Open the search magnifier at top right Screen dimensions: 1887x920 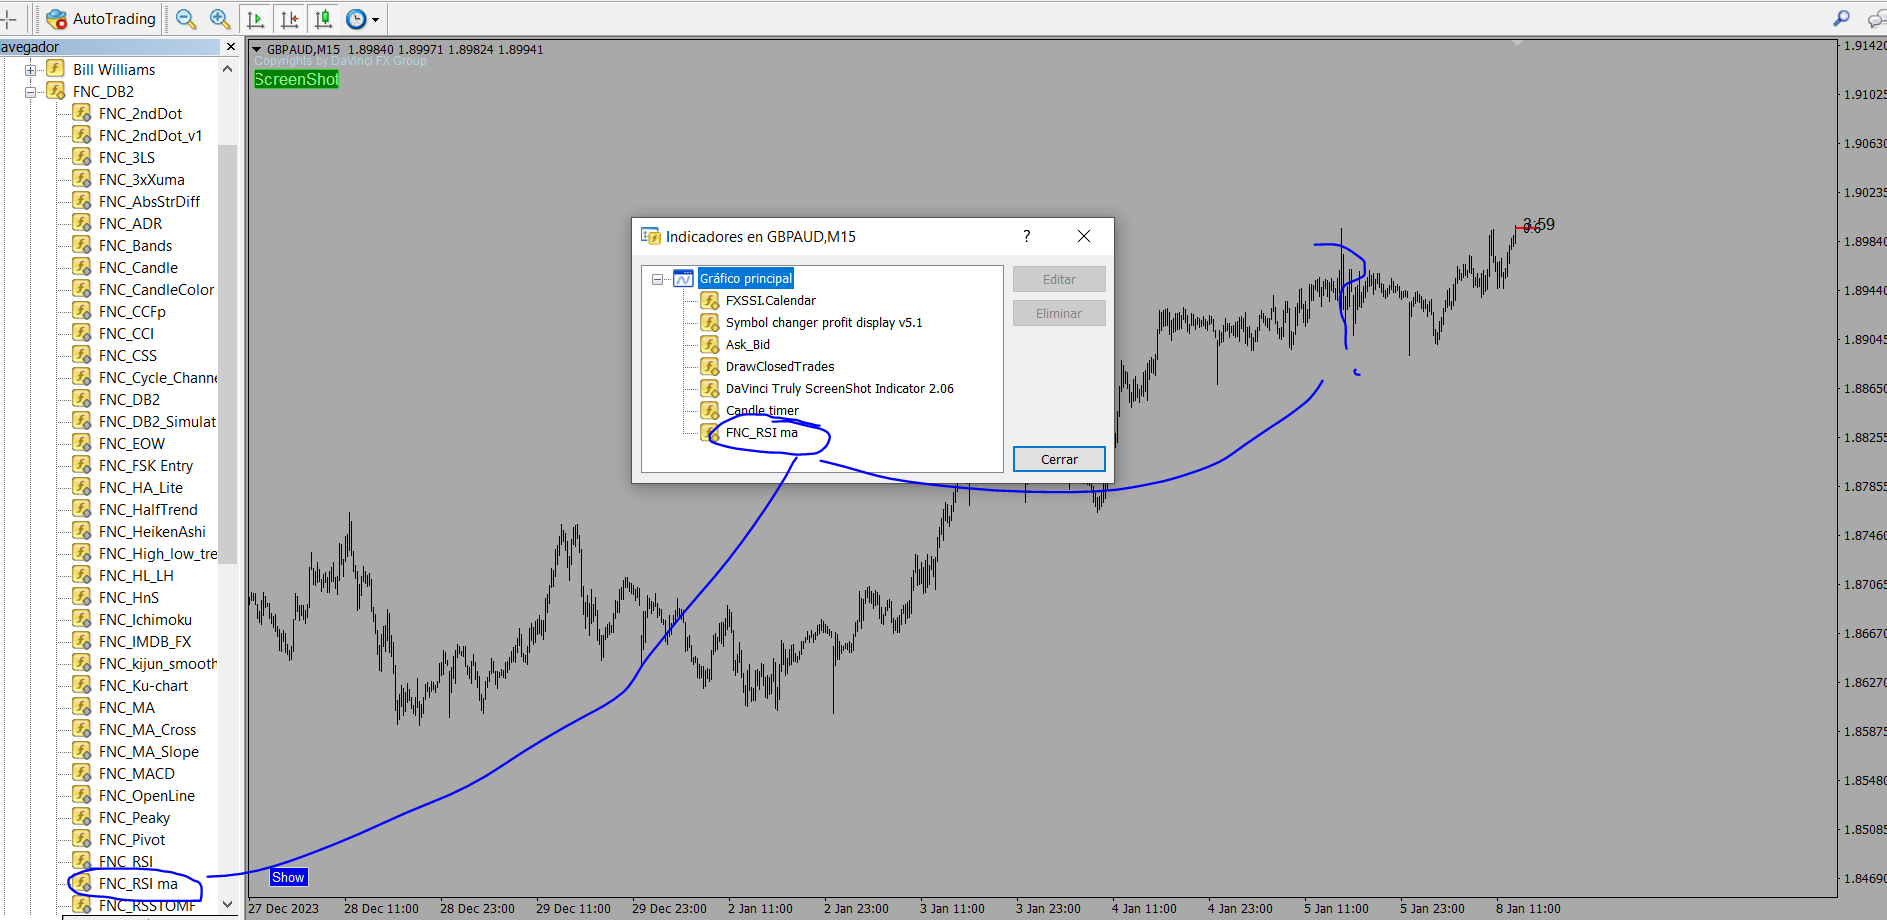point(1841,18)
